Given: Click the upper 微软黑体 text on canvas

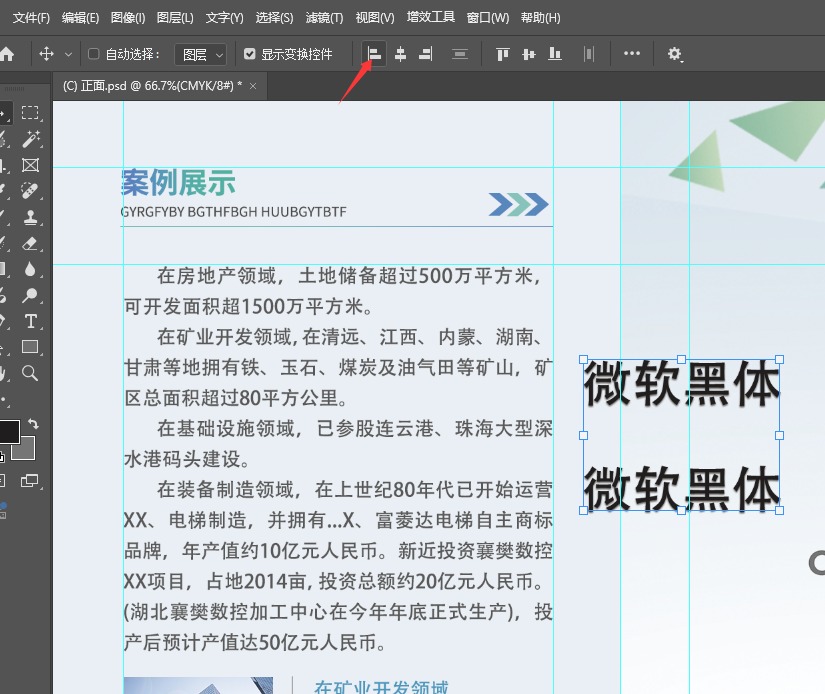Looking at the screenshot, I should click(681, 384).
